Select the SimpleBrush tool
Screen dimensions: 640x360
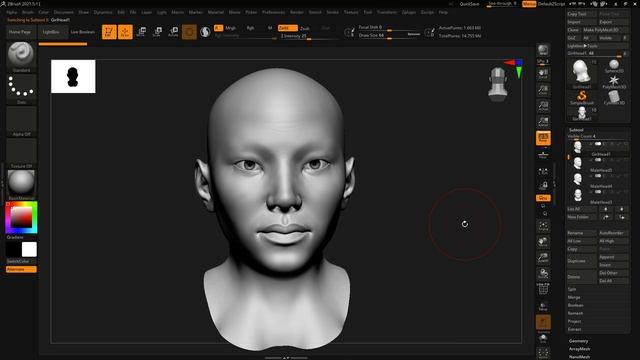pyautogui.click(x=582, y=98)
